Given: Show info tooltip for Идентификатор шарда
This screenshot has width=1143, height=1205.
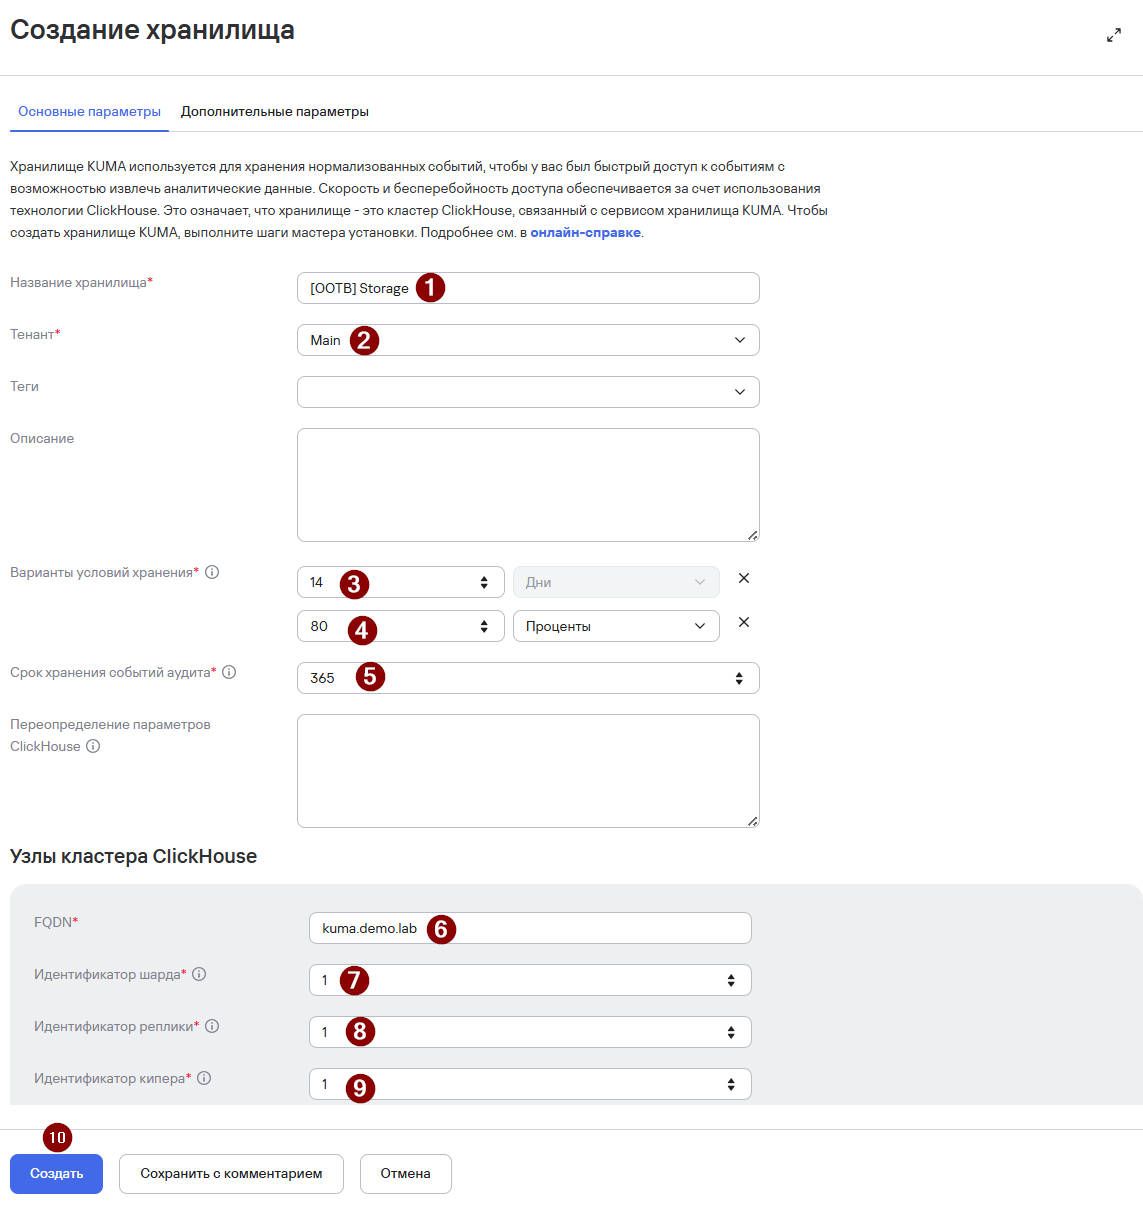Looking at the screenshot, I should (x=199, y=974).
